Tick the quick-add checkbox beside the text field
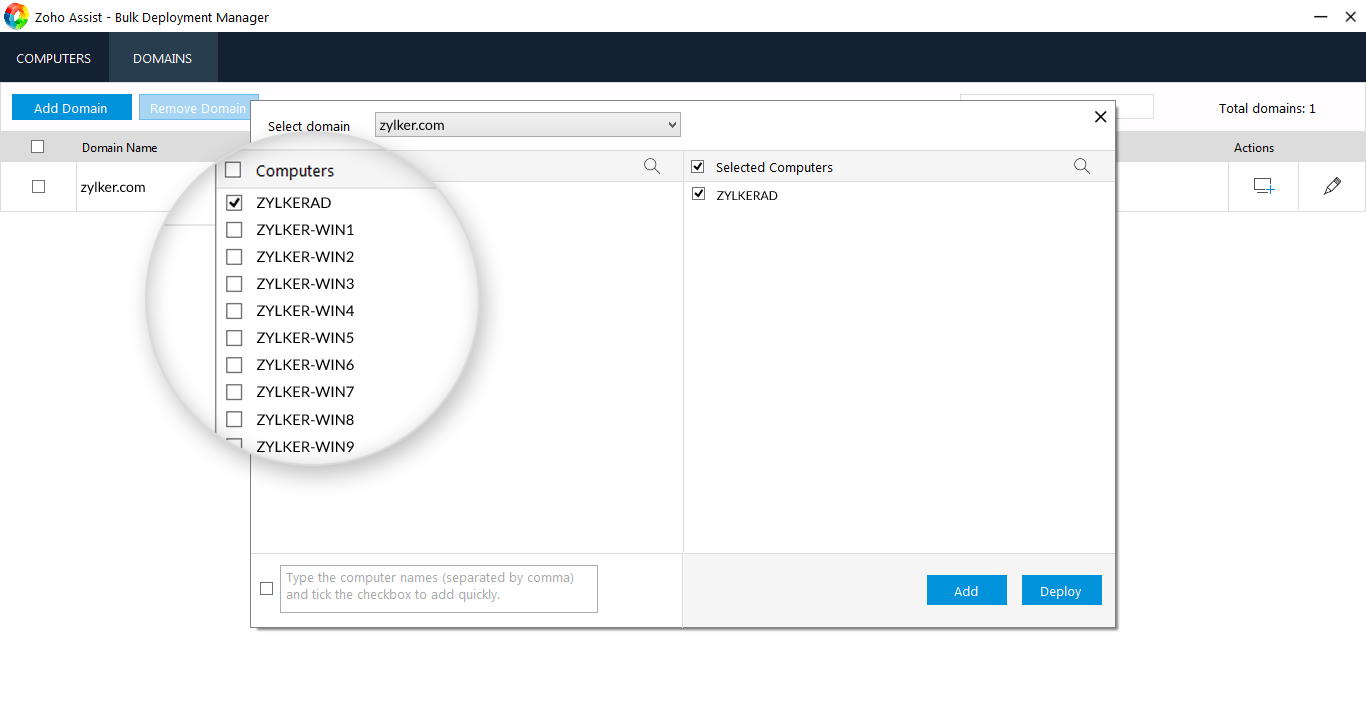This screenshot has height=728, width=1366. coord(266,589)
